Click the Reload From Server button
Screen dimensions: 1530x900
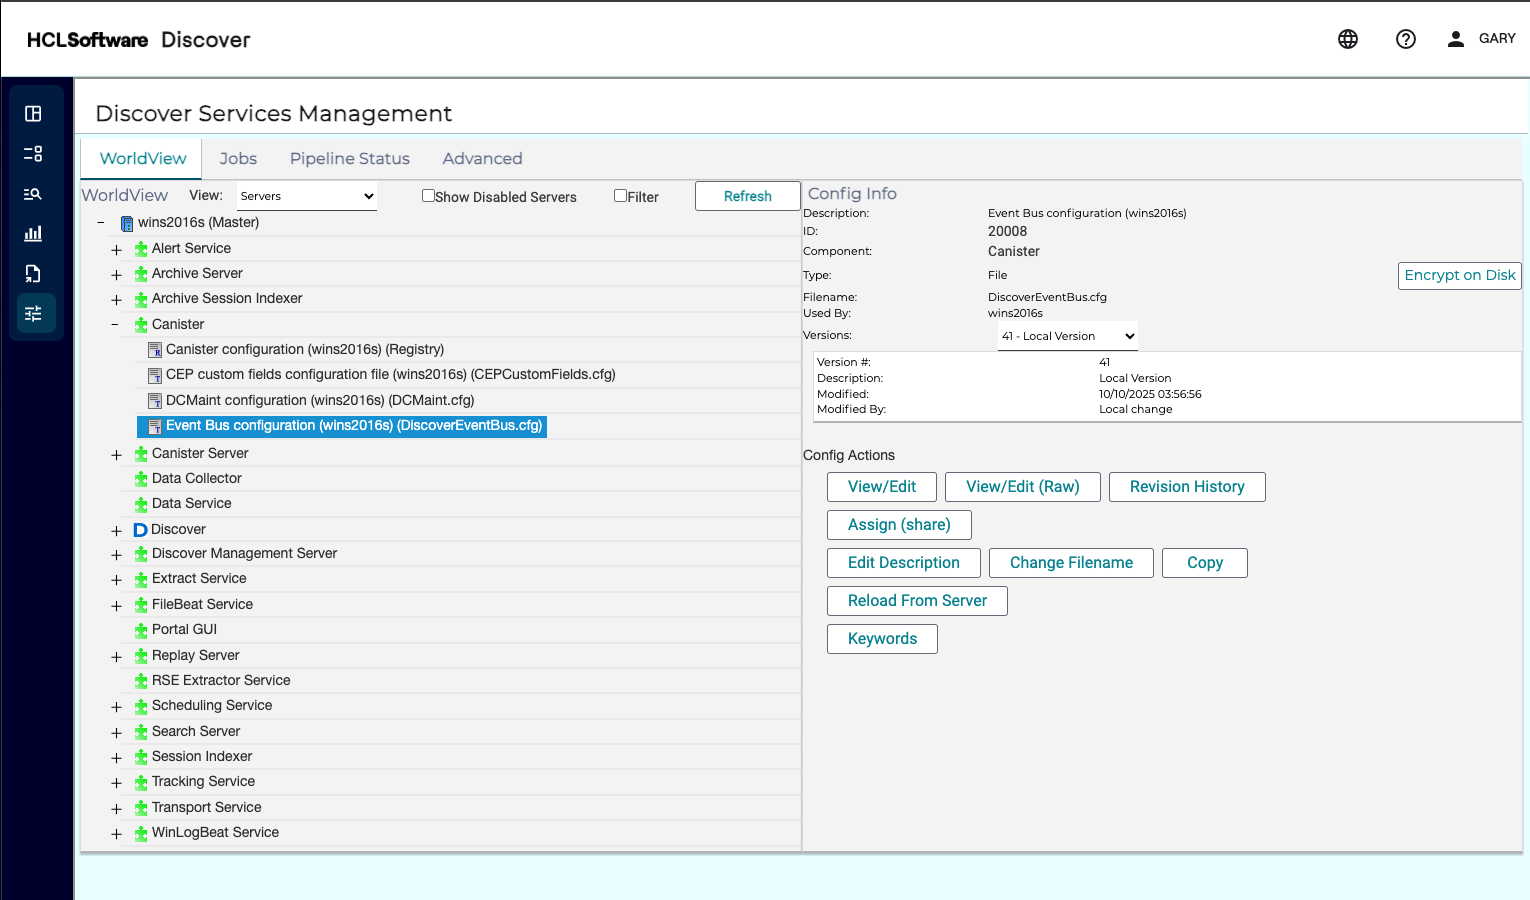click(x=916, y=601)
